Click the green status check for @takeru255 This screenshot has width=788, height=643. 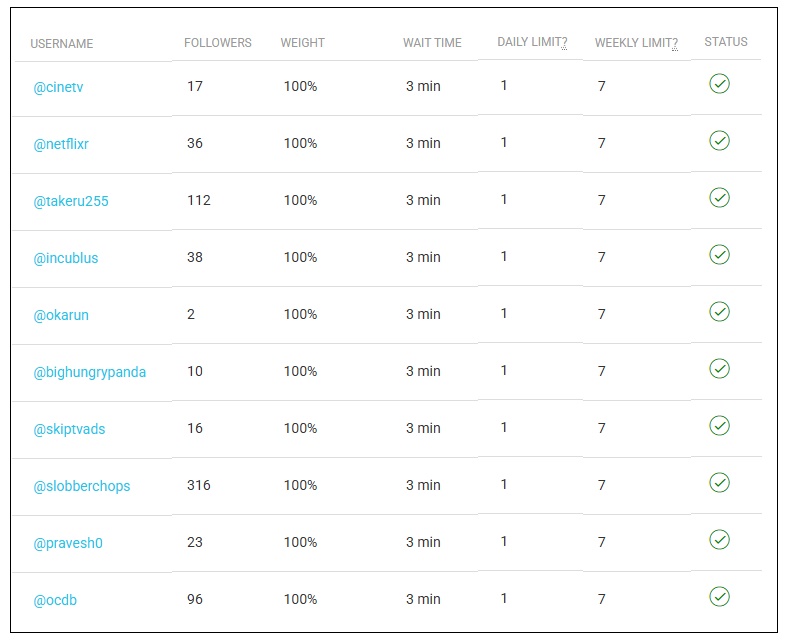coord(719,198)
